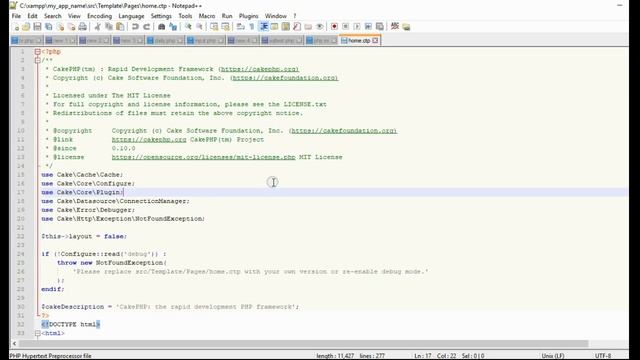Close the current document via toolbar Close icon
Screen dimensions: 640x360
[x=60, y=27]
